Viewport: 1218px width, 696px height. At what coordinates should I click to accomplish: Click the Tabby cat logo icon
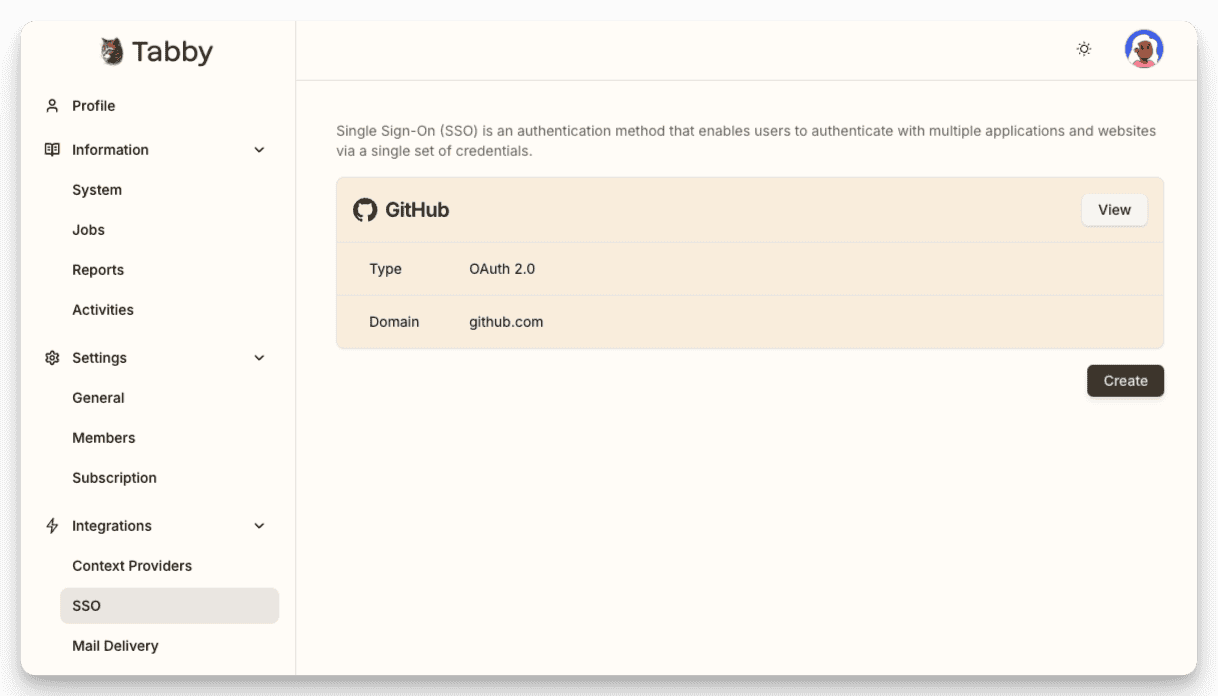[x=112, y=52]
